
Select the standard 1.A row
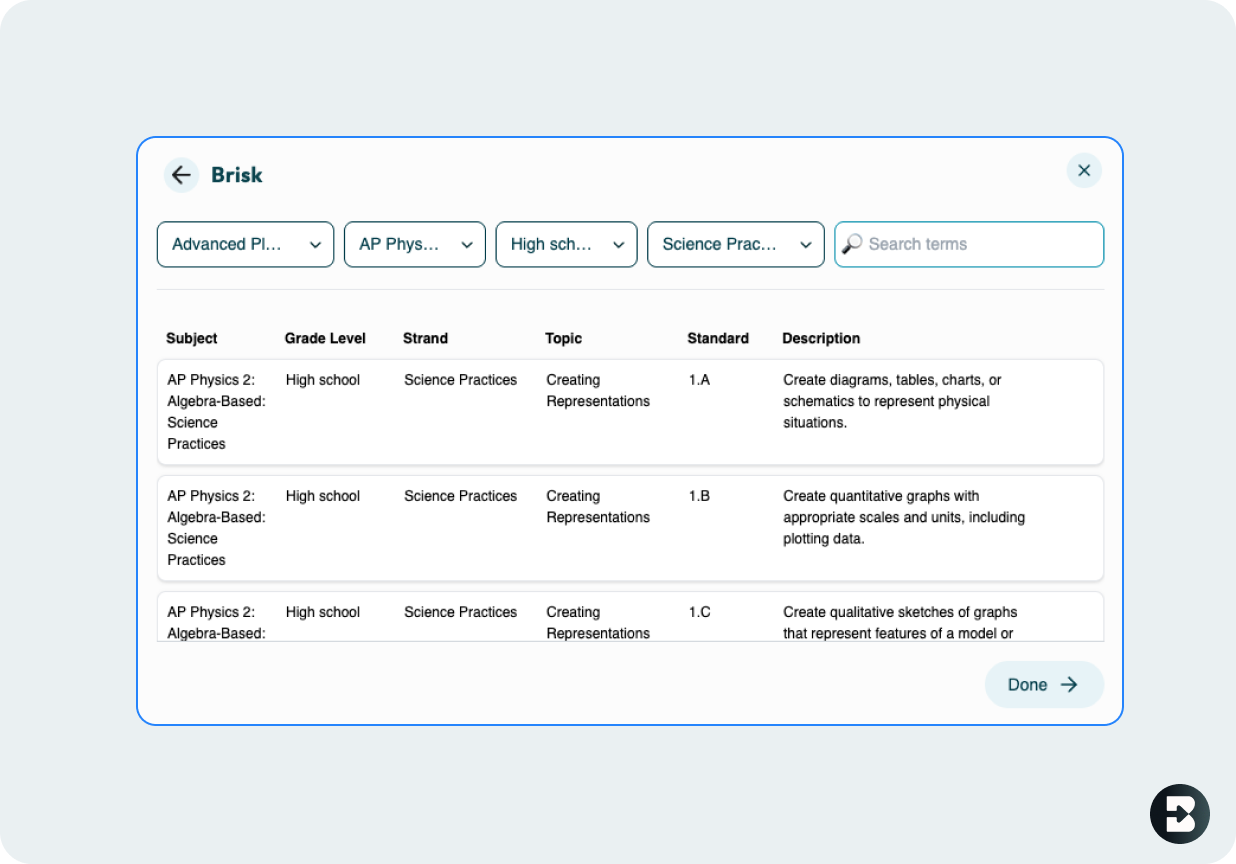tap(630, 412)
